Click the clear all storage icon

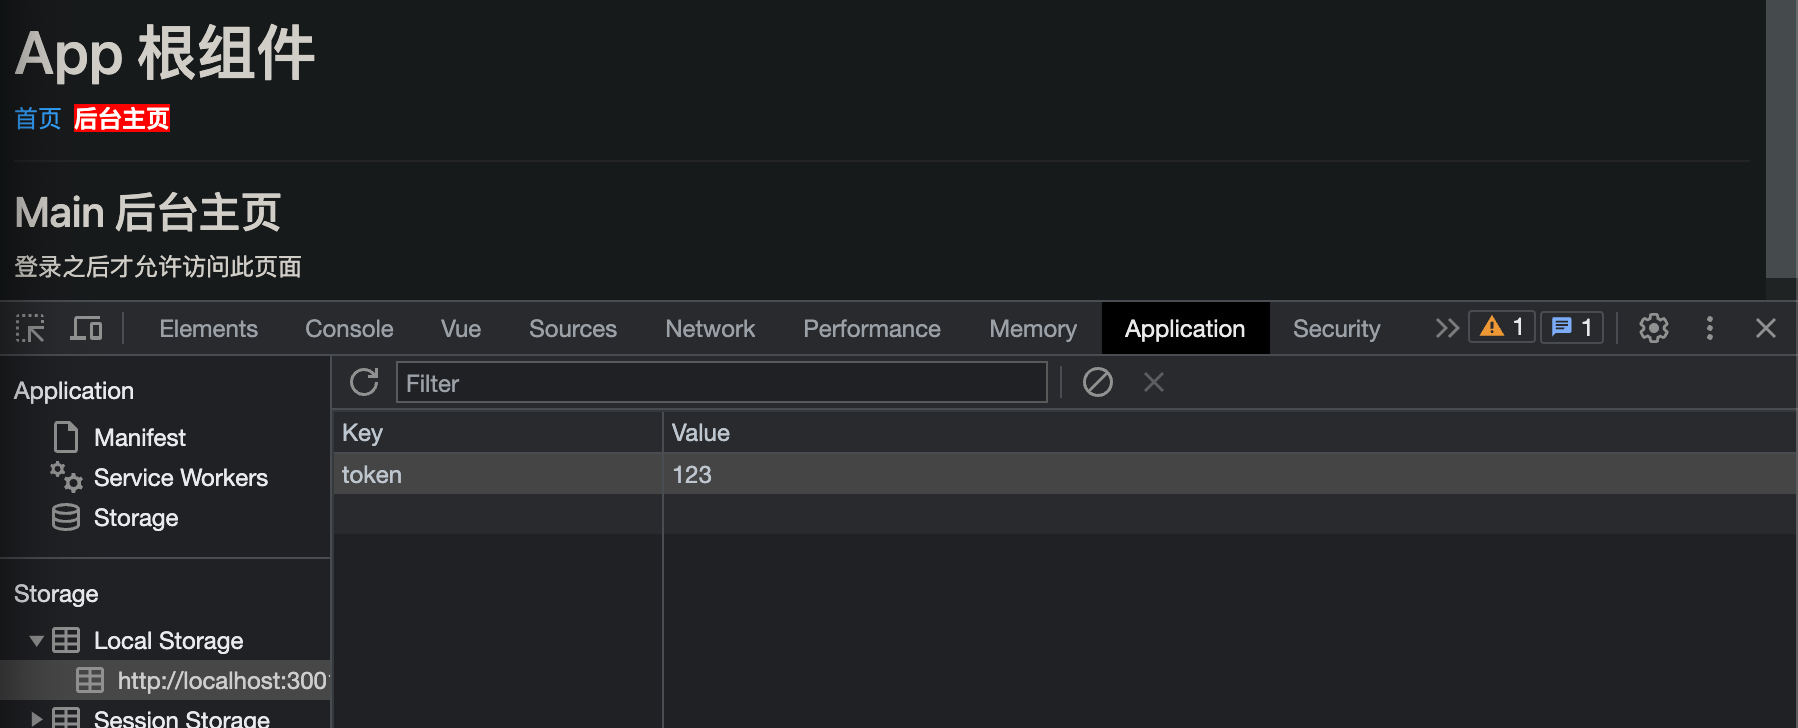1097,382
